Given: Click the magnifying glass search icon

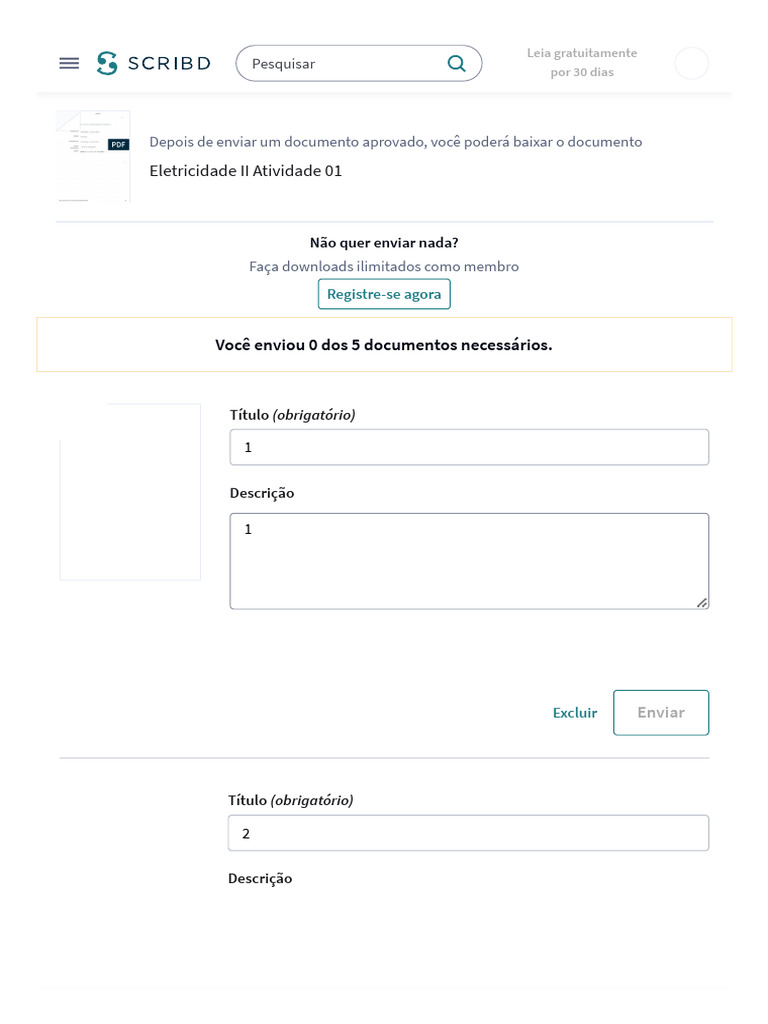Looking at the screenshot, I should [x=456, y=63].
